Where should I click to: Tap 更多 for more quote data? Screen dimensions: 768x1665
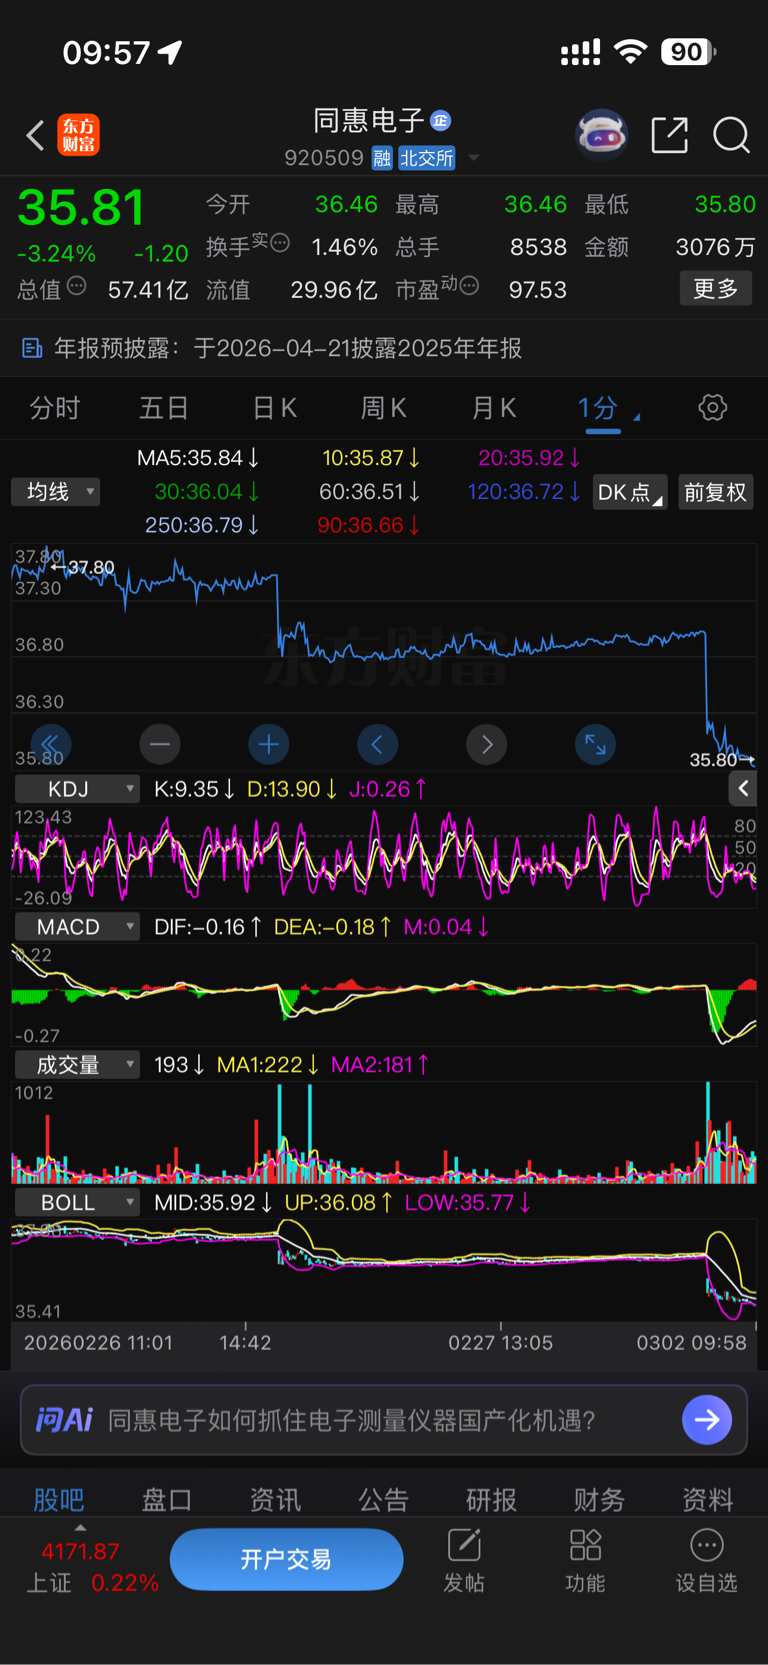[x=715, y=289]
